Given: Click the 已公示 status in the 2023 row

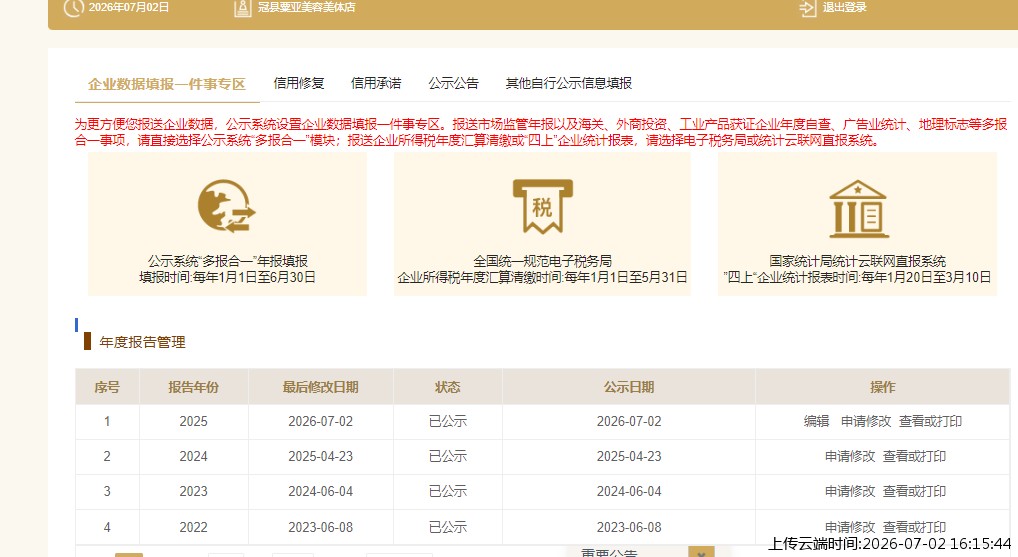Looking at the screenshot, I should click(448, 491).
